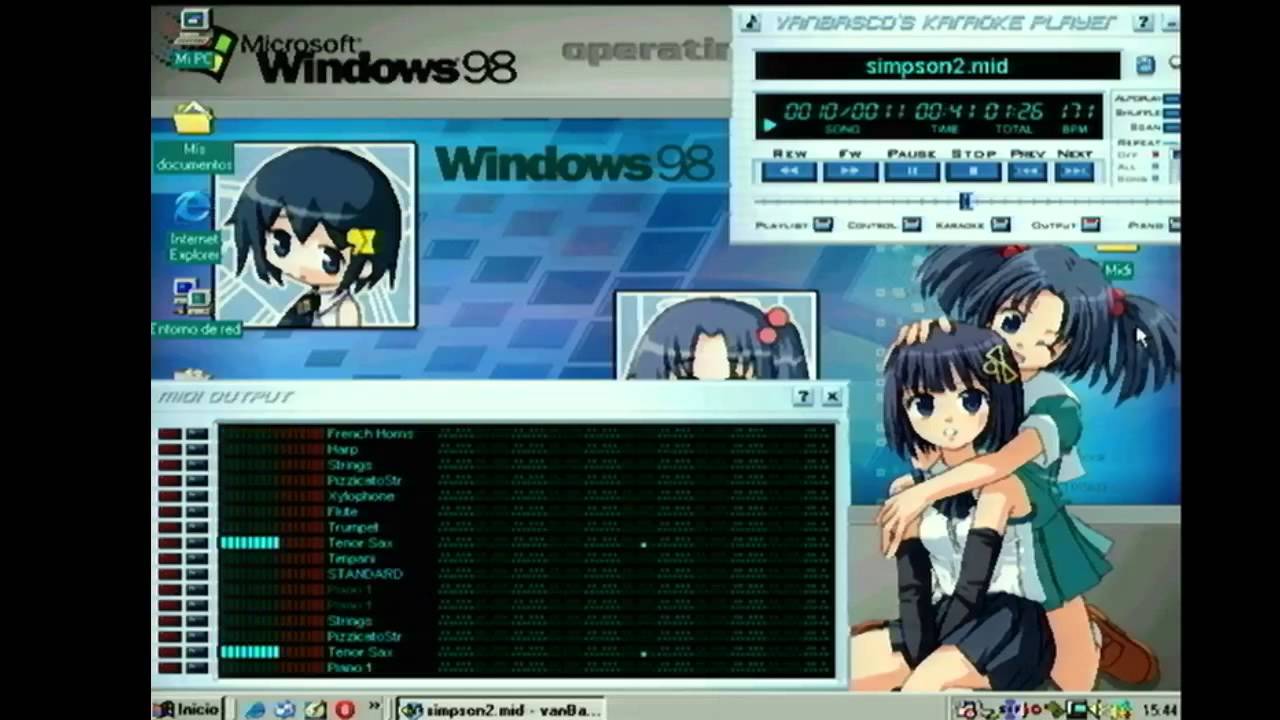Viewport: 1280px width, 720px height.
Task: Mute Flute channel with red button
Action: (170, 512)
